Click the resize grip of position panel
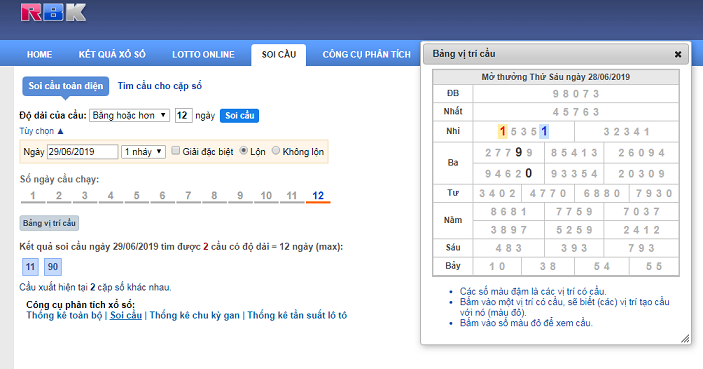This screenshot has height=369, width=703. [x=685, y=339]
